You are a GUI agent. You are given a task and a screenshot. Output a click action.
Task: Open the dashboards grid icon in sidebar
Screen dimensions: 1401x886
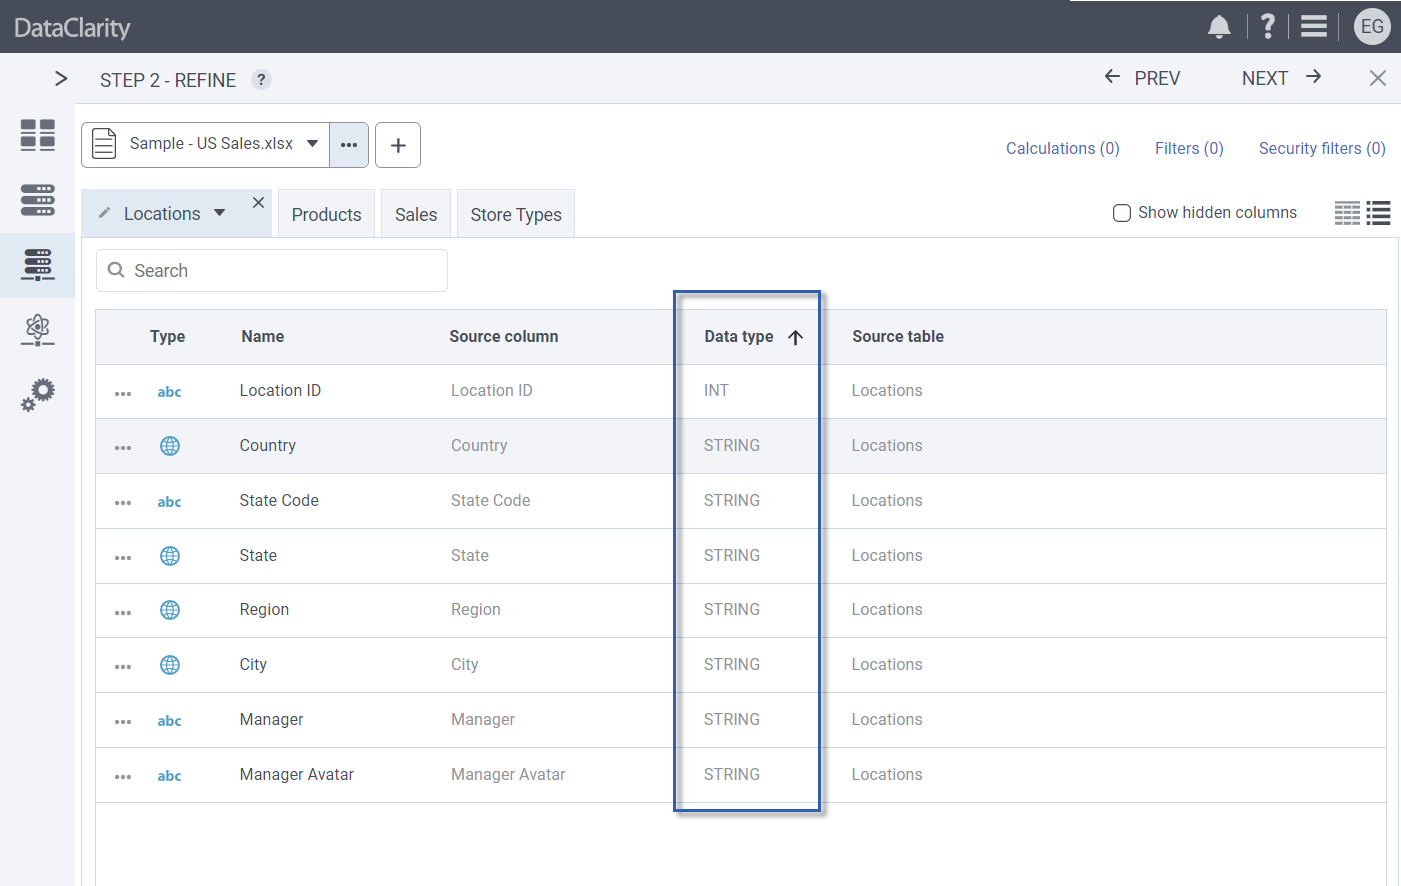pyautogui.click(x=38, y=135)
